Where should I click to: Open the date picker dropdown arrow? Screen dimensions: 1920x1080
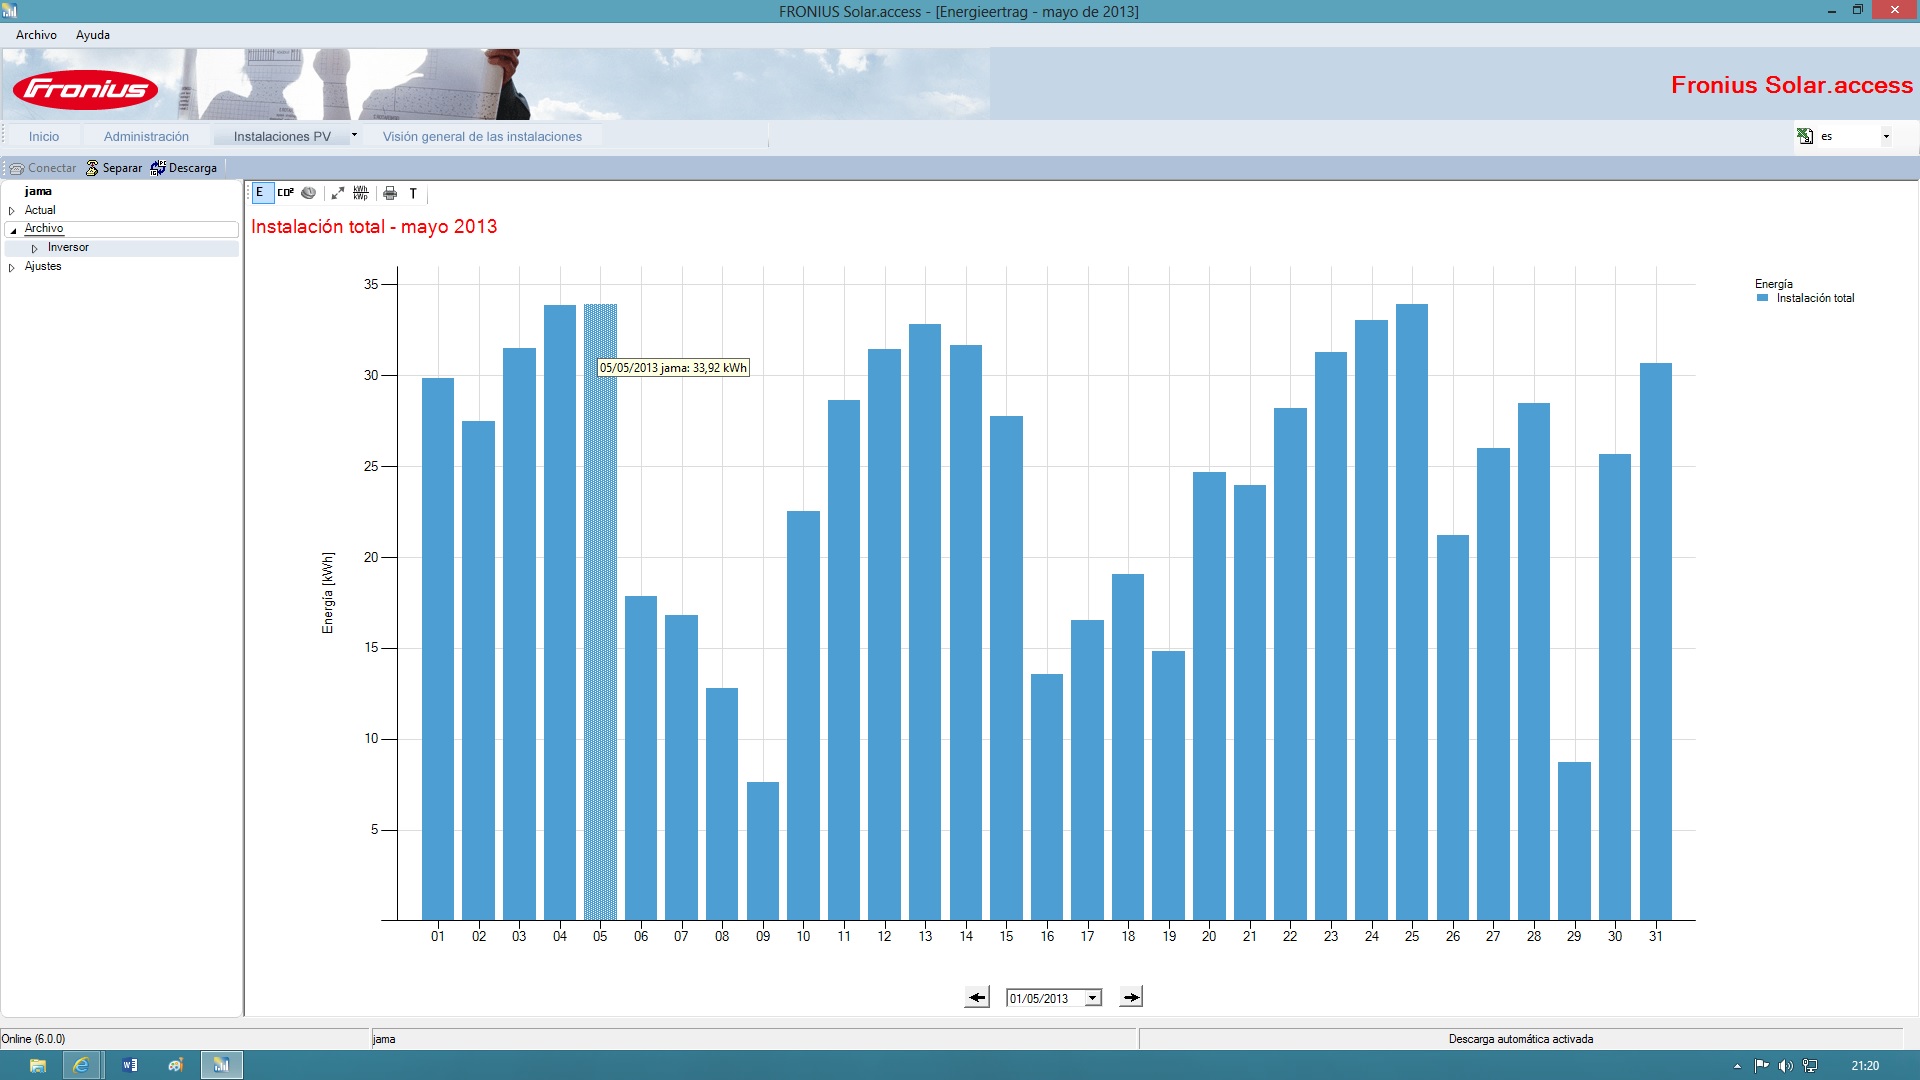(1093, 998)
